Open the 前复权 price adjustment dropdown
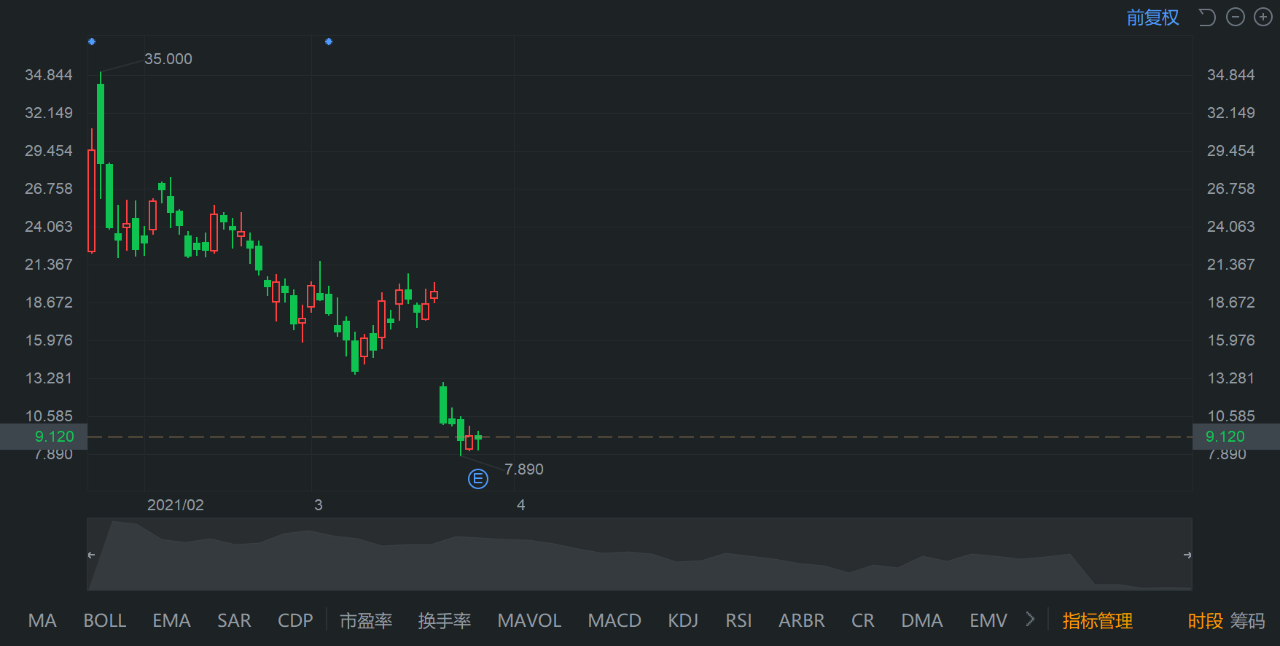Viewport: 1280px width, 646px height. pyautogui.click(x=1153, y=18)
